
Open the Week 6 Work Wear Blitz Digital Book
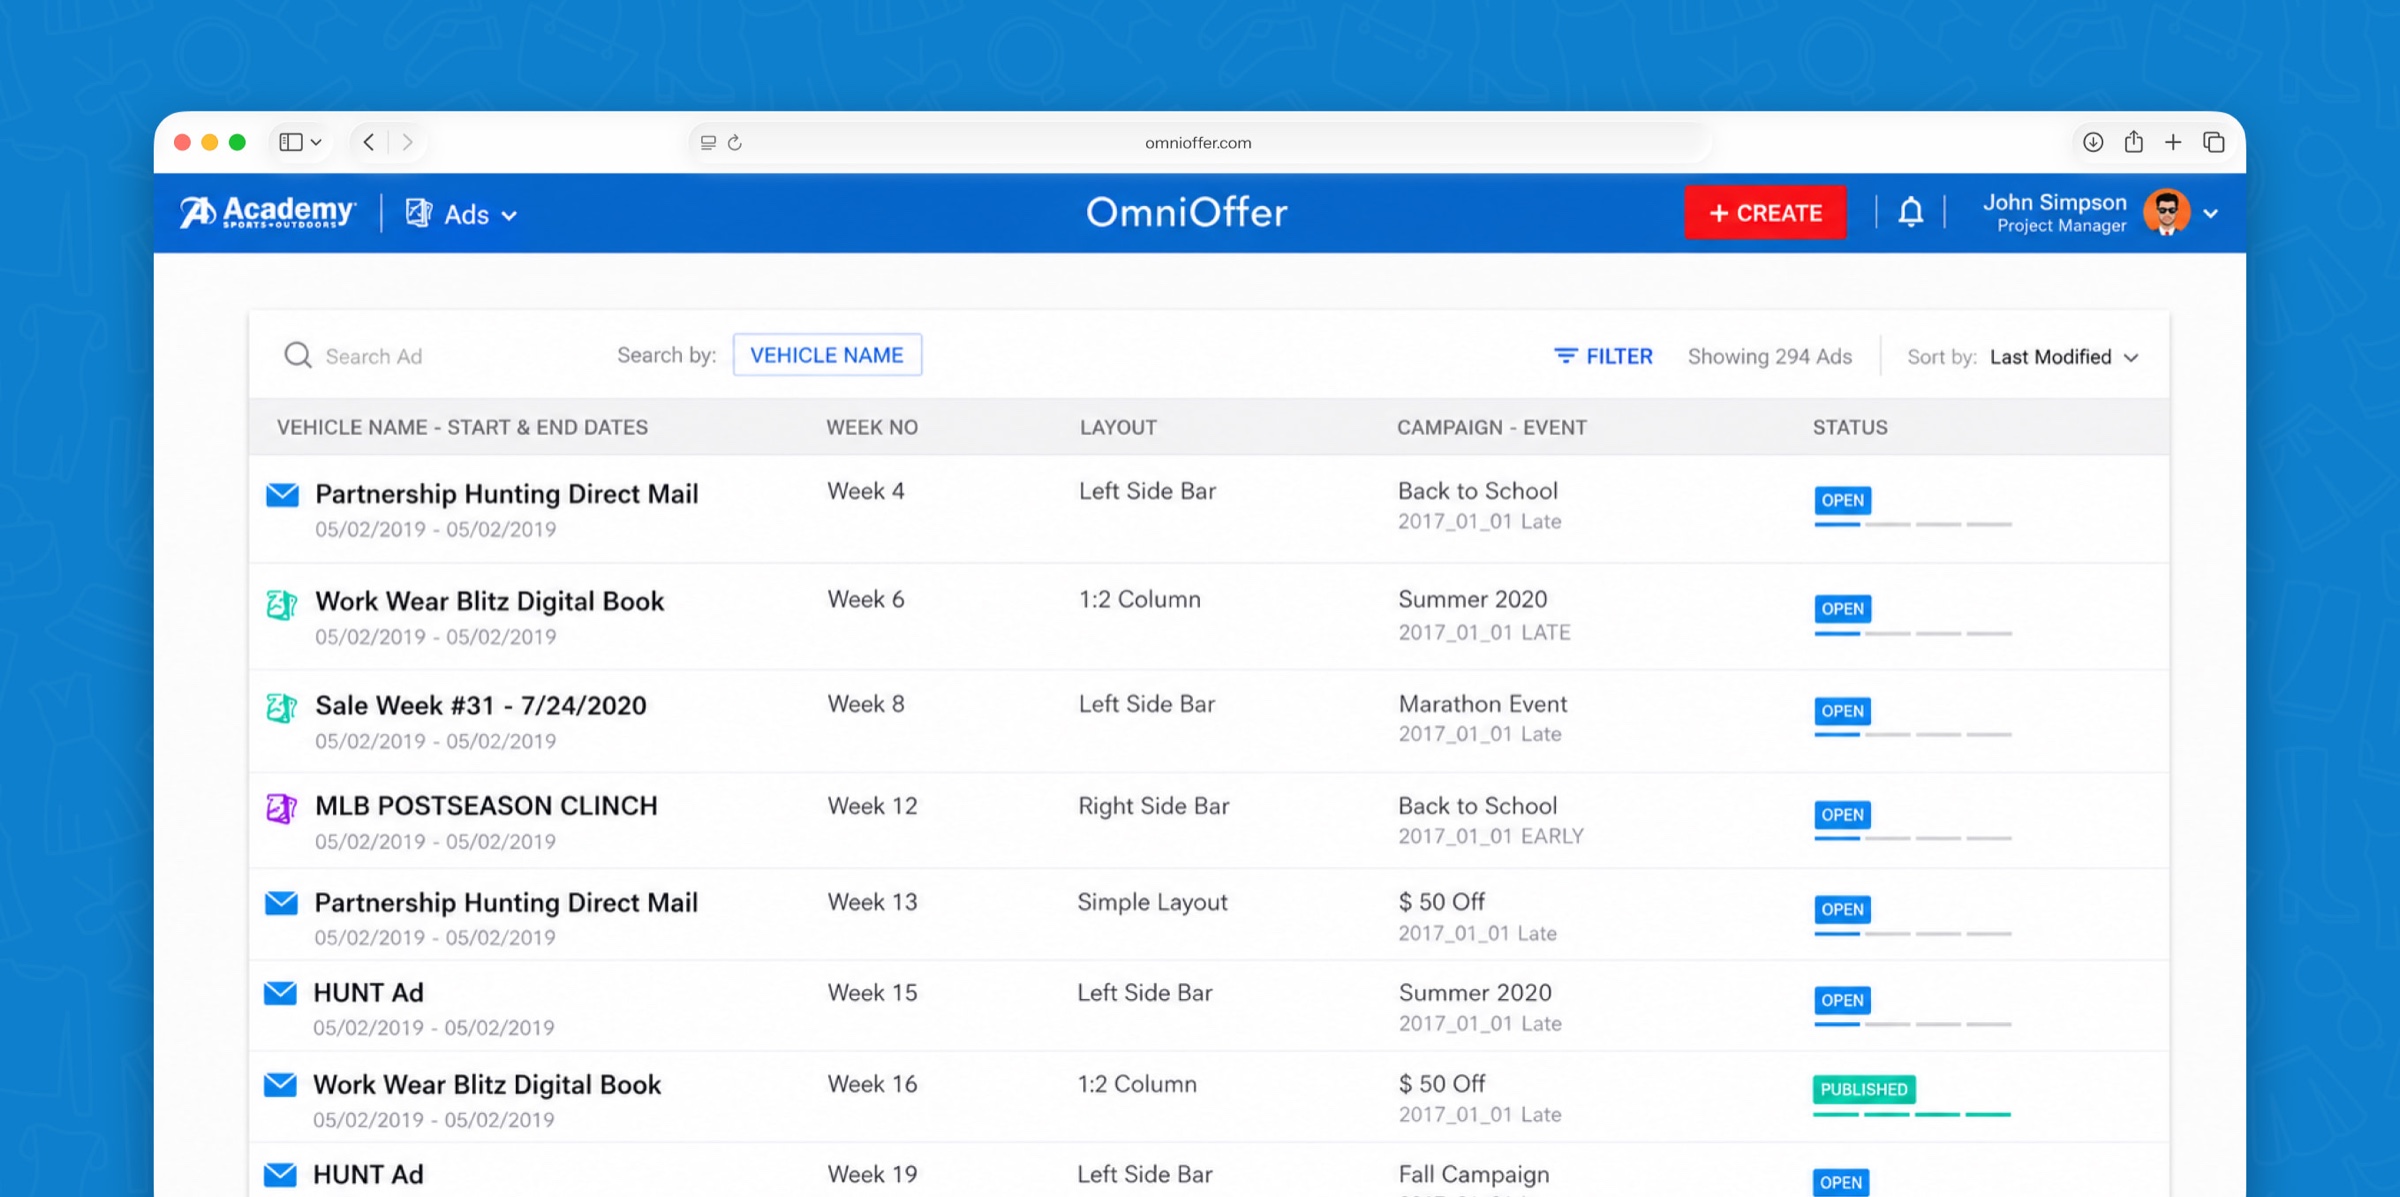pos(489,600)
